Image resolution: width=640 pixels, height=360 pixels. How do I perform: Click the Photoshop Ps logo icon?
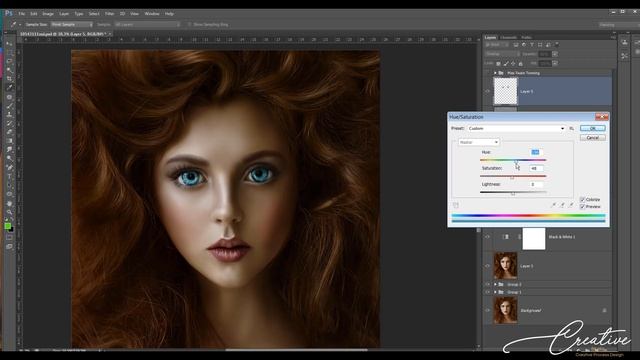click(x=9, y=13)
